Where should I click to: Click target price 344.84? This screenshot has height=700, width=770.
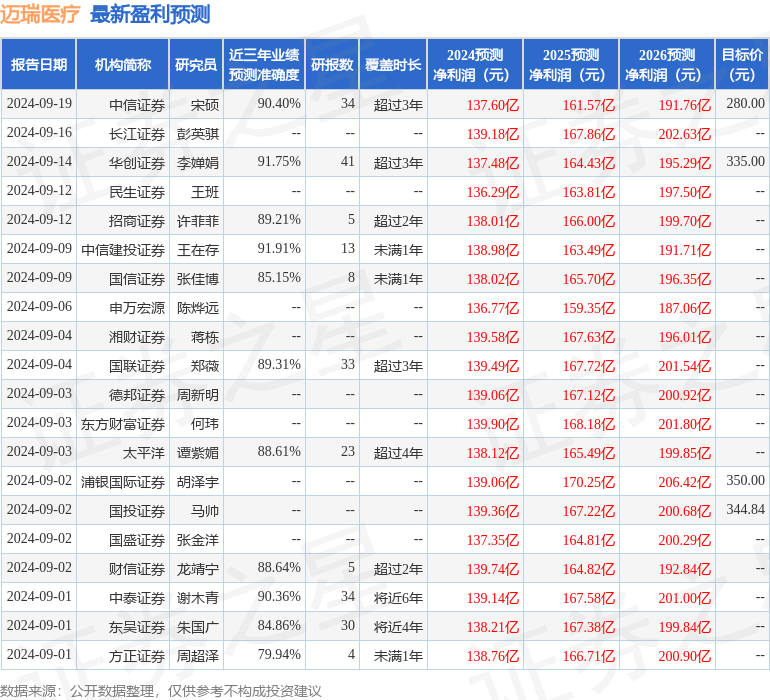(x=745, y=509)
